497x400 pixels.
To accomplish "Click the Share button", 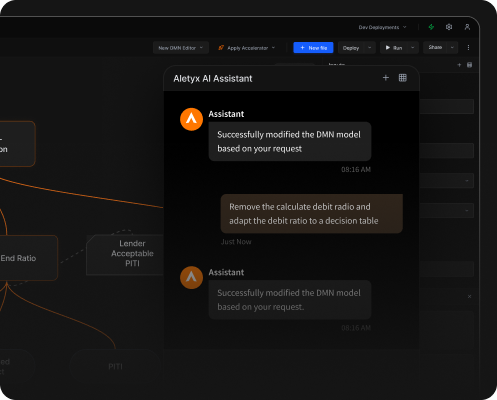I will (435, 47).
